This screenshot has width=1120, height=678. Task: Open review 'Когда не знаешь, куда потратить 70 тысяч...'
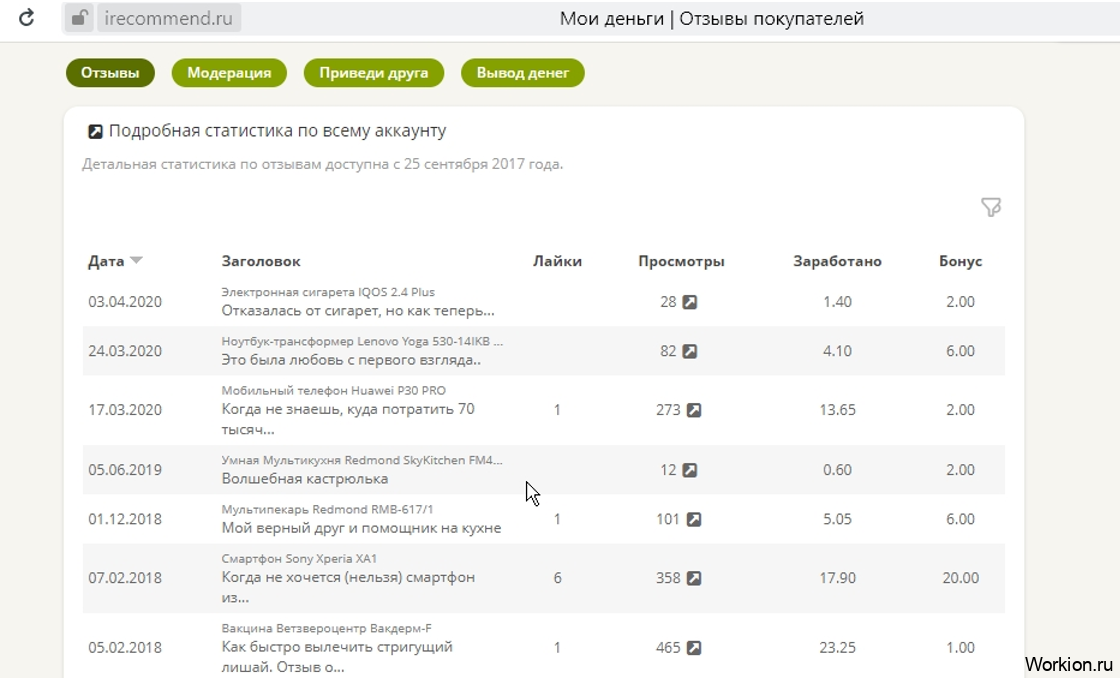point(348,419)
